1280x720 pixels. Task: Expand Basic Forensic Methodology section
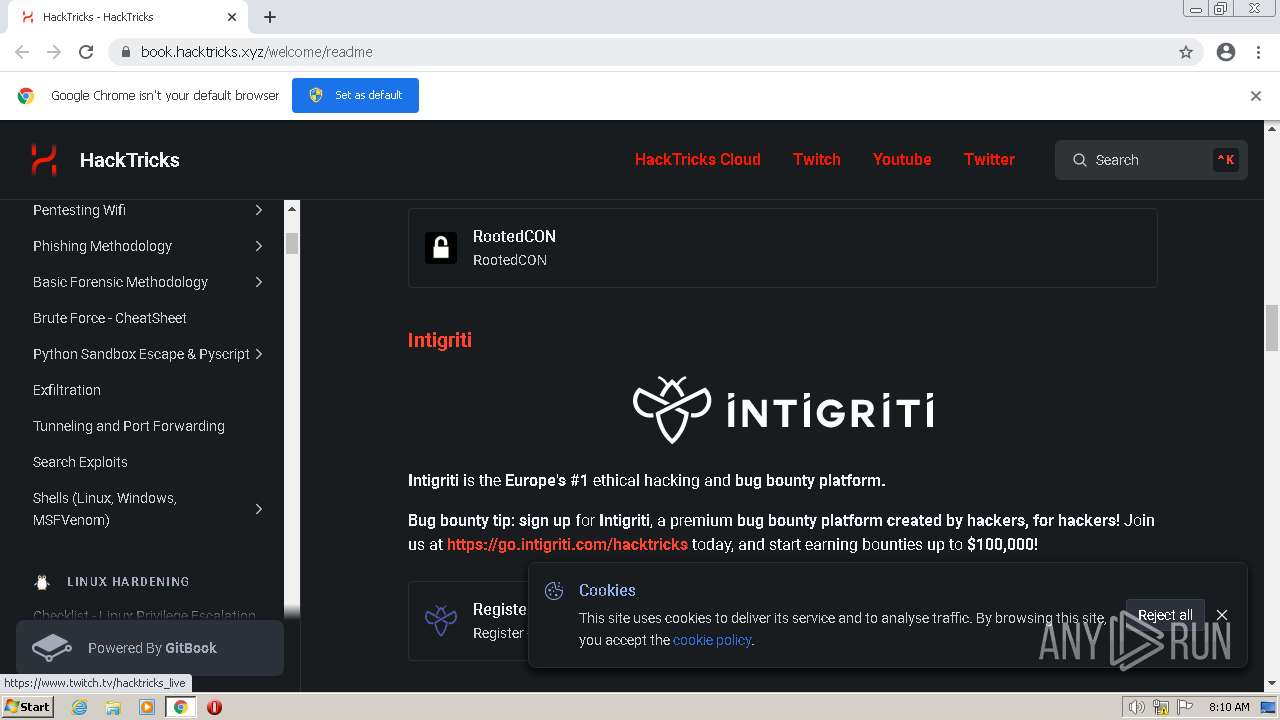(x=258, y=282)
